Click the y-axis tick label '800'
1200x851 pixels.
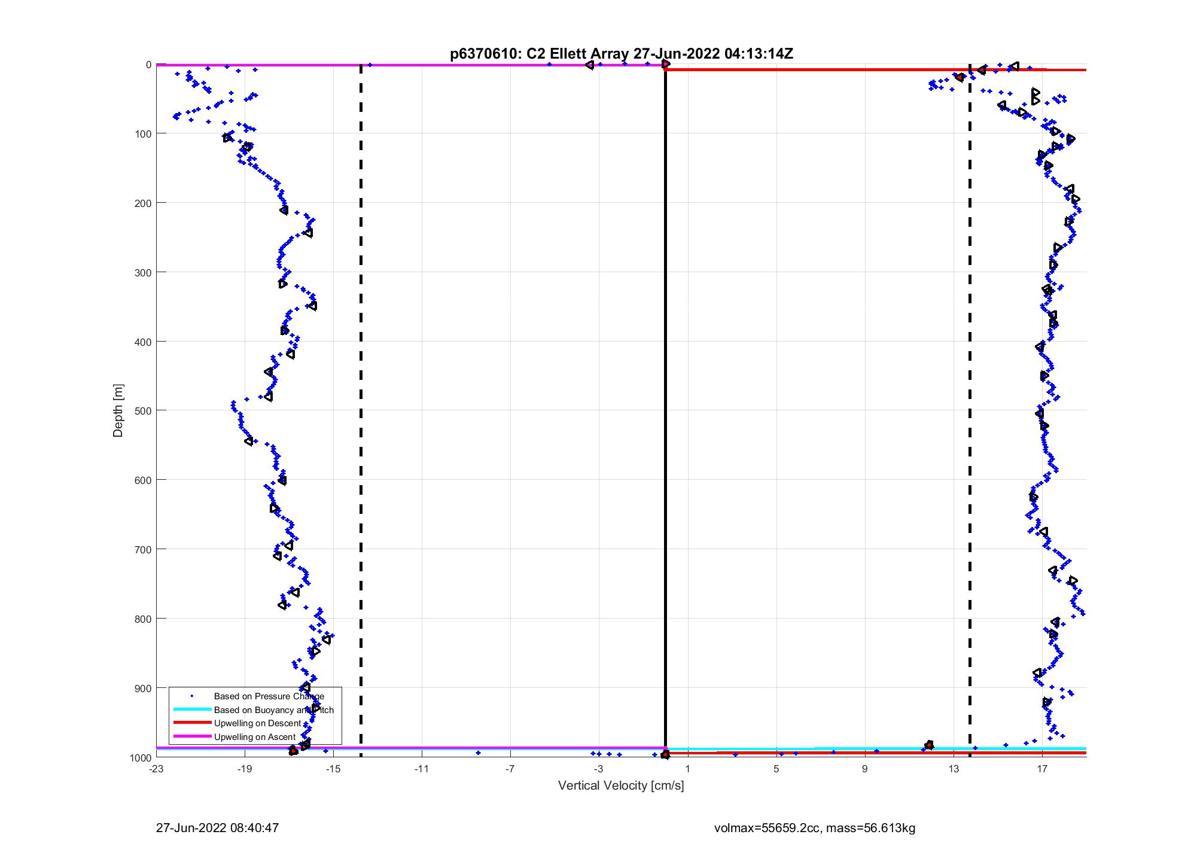(143, 618)
